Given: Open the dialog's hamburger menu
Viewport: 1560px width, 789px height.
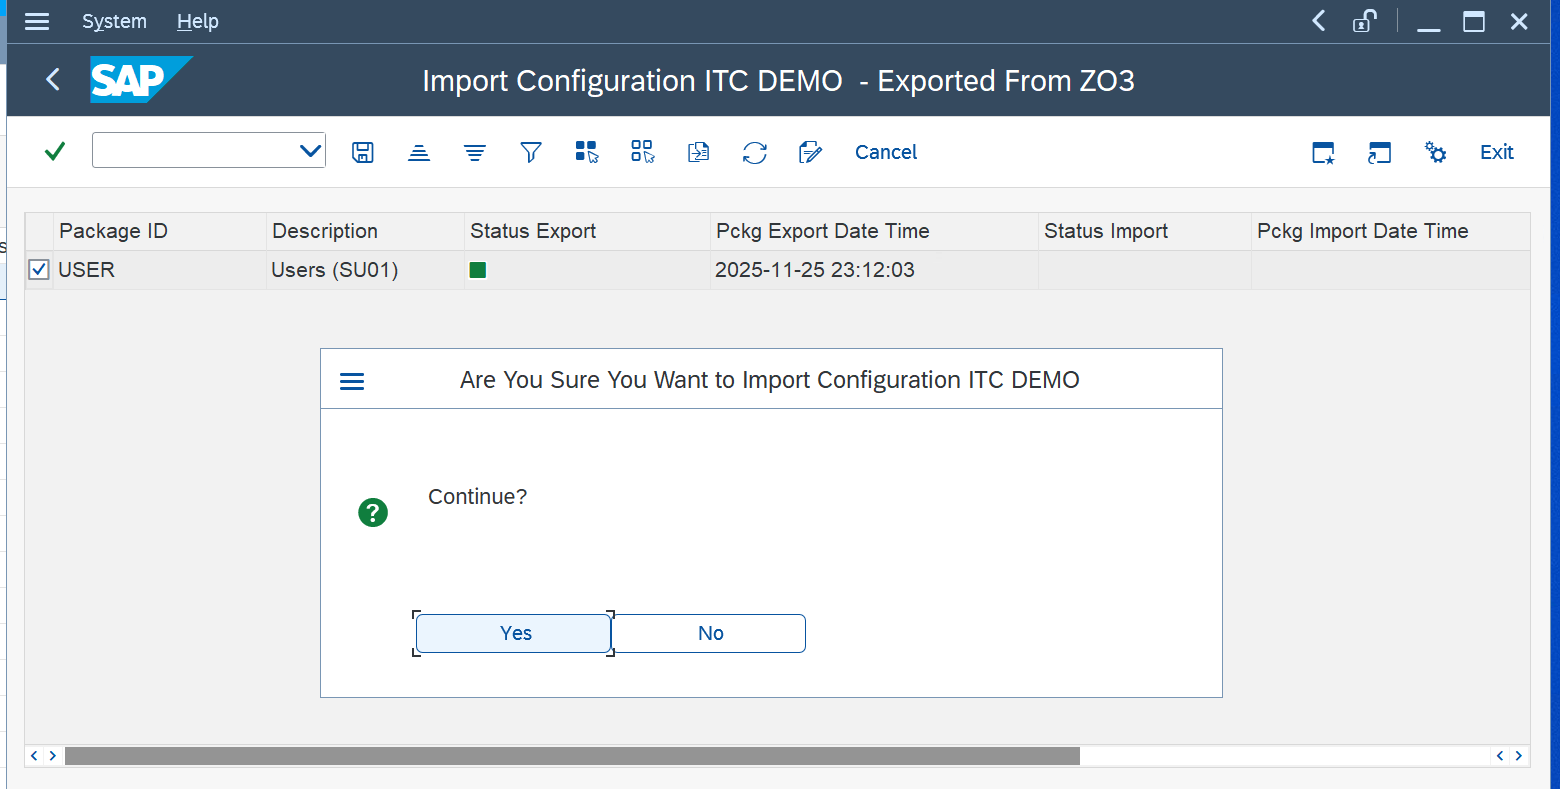Looking at the screenshot, I should (x=352, y=381).
